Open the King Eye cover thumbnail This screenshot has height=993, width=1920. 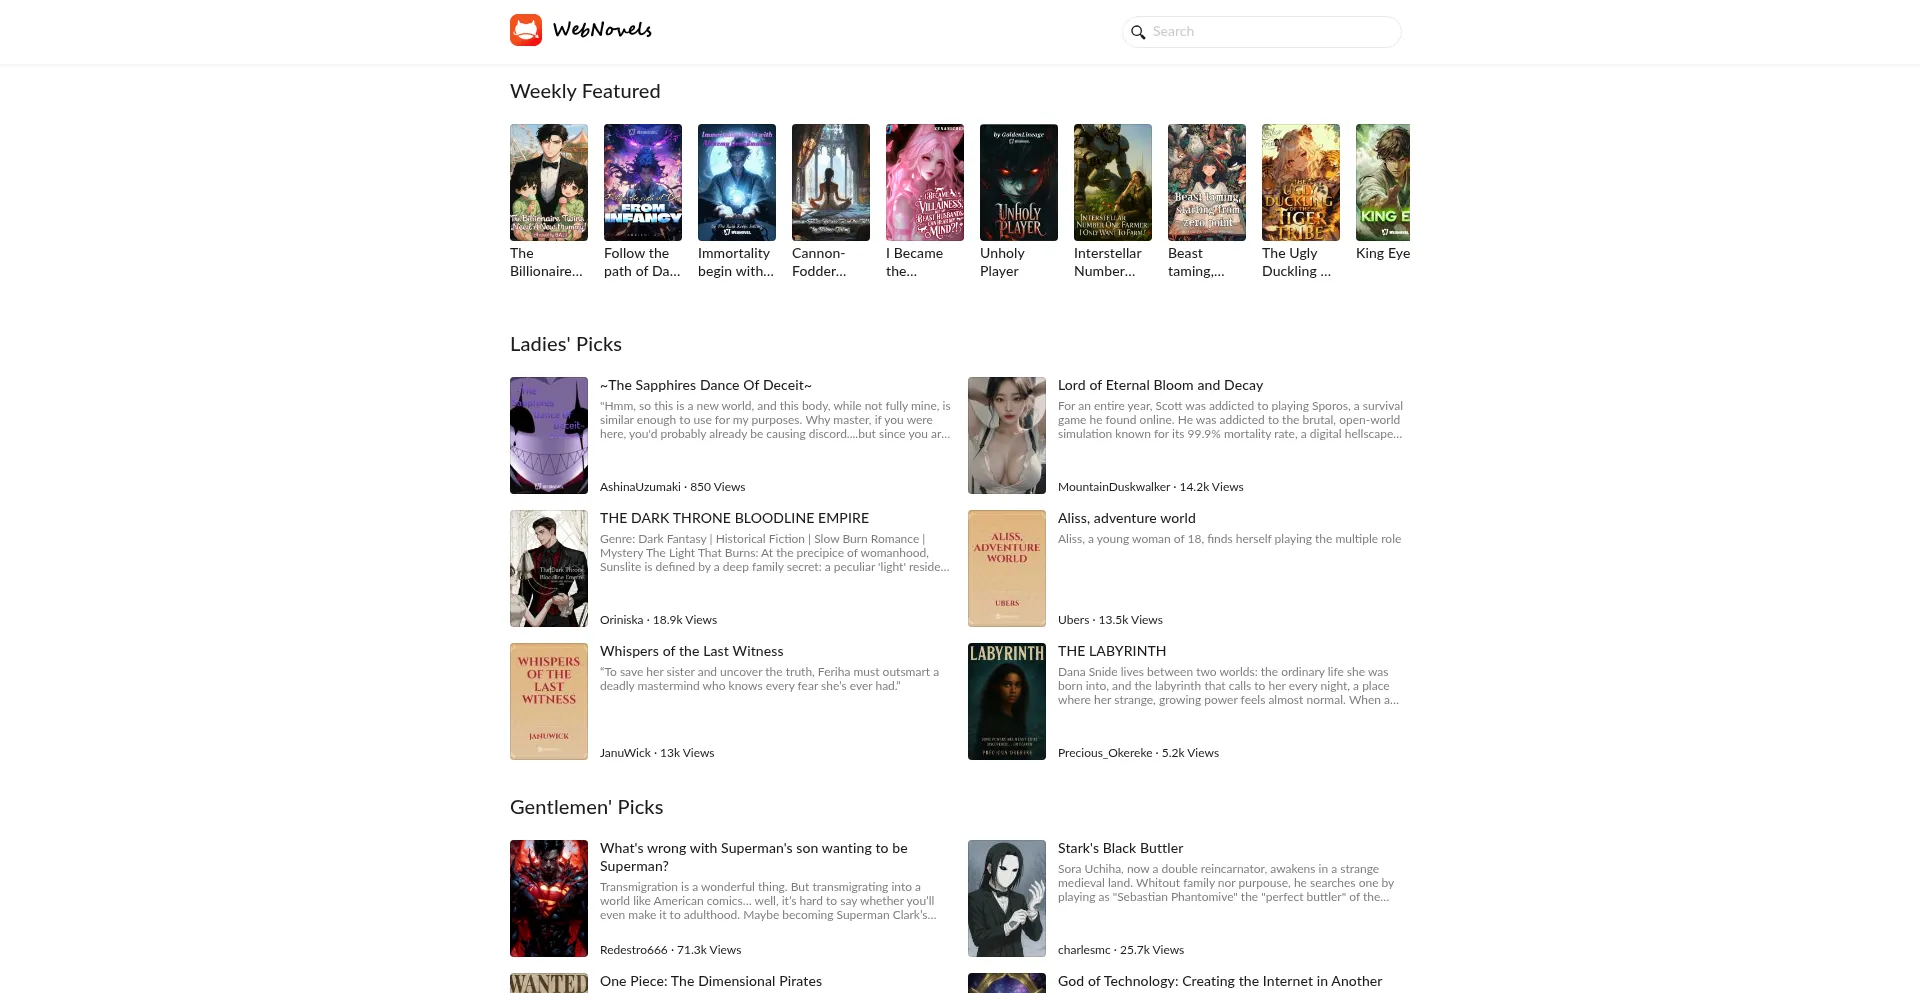(1383, 182)
